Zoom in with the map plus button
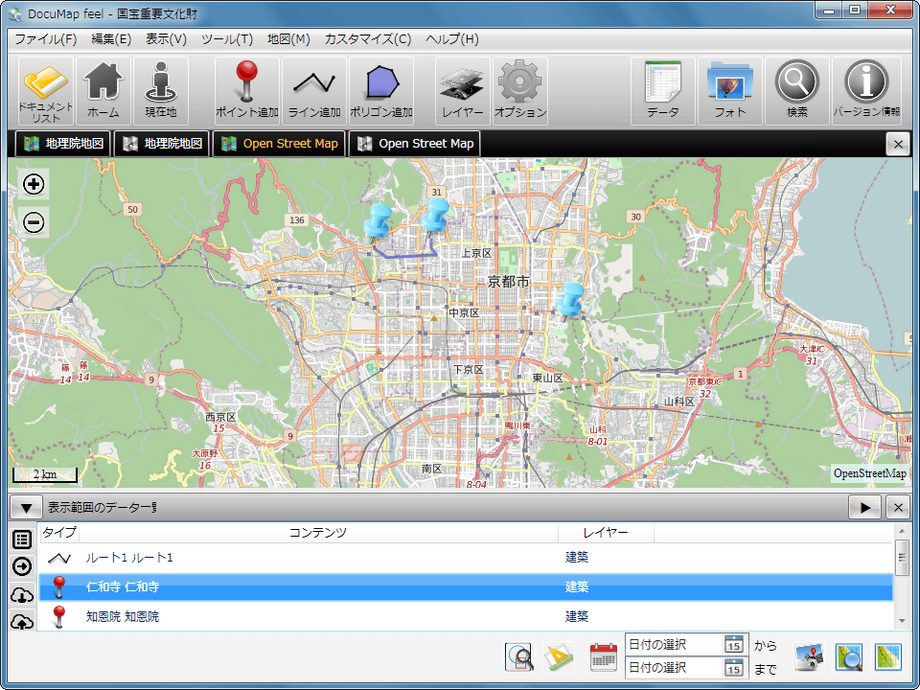 (x=33, y=184)
